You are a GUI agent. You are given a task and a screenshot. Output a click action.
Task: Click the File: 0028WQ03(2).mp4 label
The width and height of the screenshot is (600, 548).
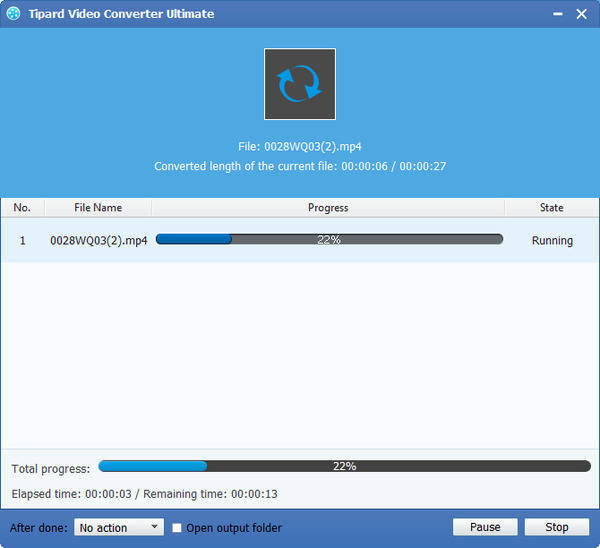click(x=300, y=146)
